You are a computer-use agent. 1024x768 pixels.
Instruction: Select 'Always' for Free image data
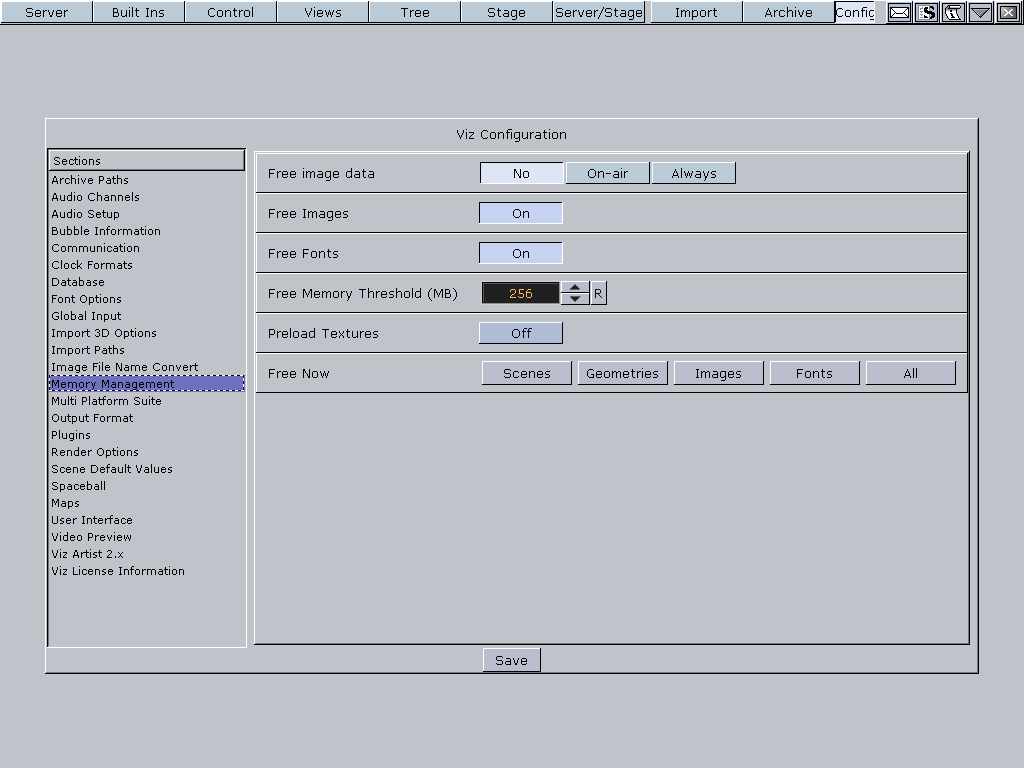click(x=694, y=172)
